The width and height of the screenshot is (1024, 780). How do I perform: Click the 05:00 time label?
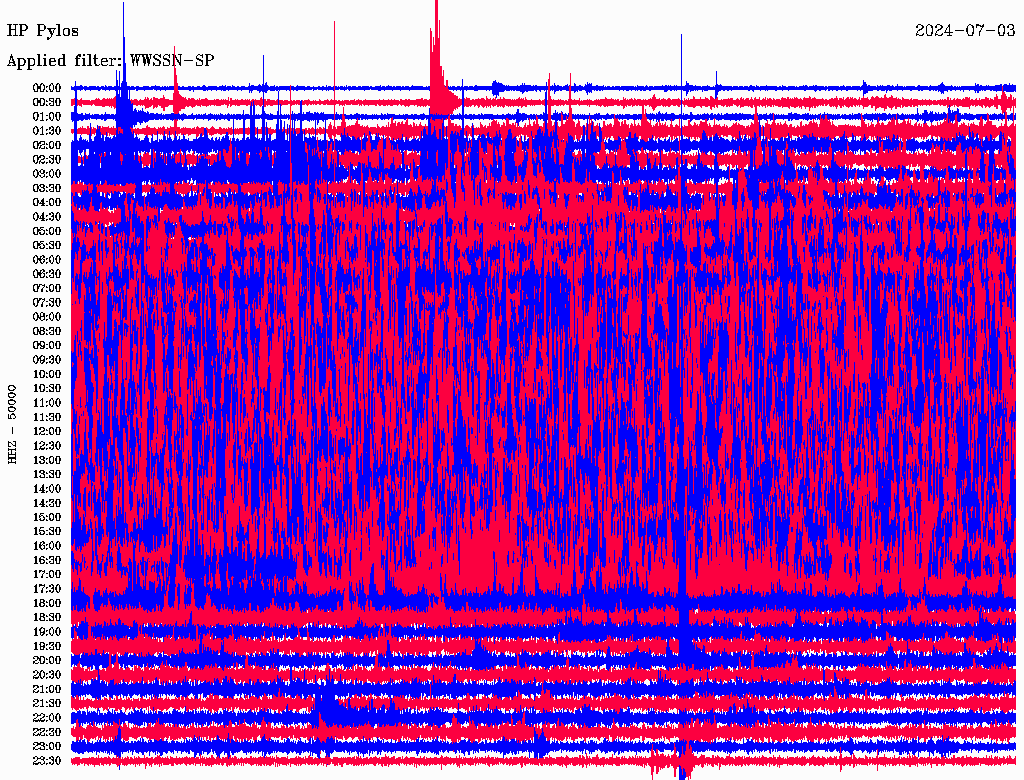pos(46,231)
